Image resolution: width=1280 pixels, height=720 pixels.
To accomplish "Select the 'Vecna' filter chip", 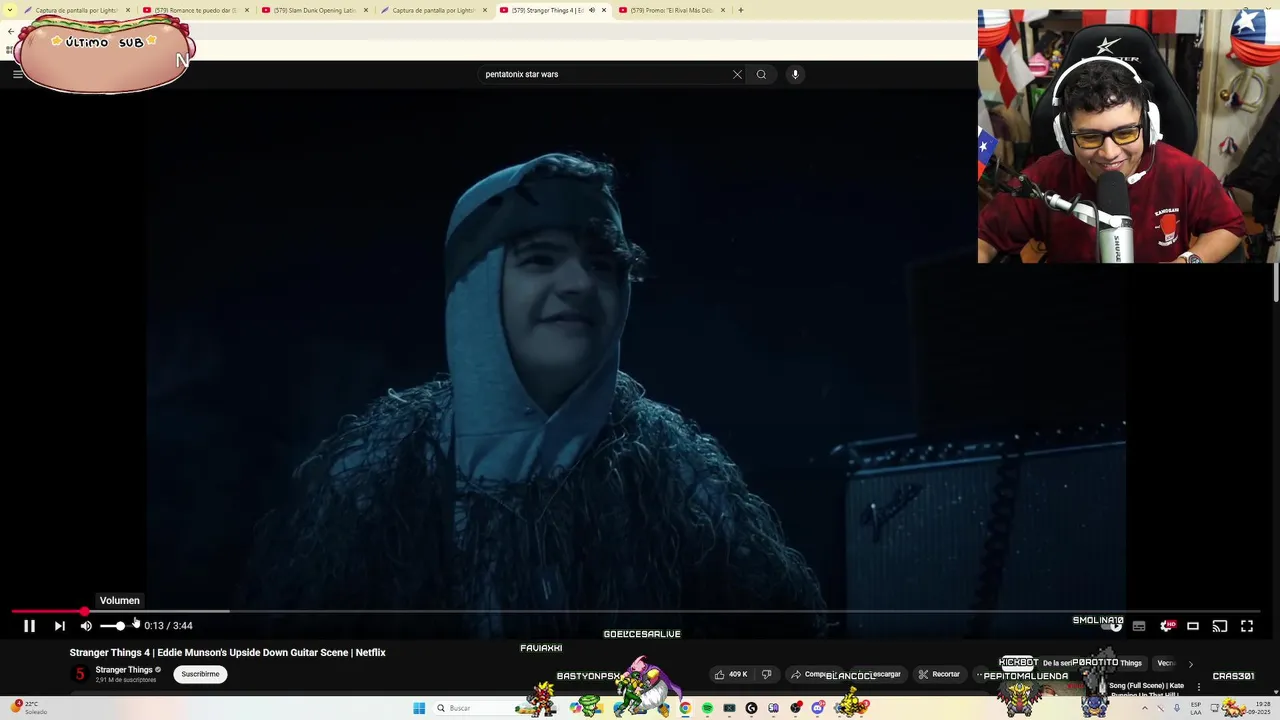I will coord(1166,663).
